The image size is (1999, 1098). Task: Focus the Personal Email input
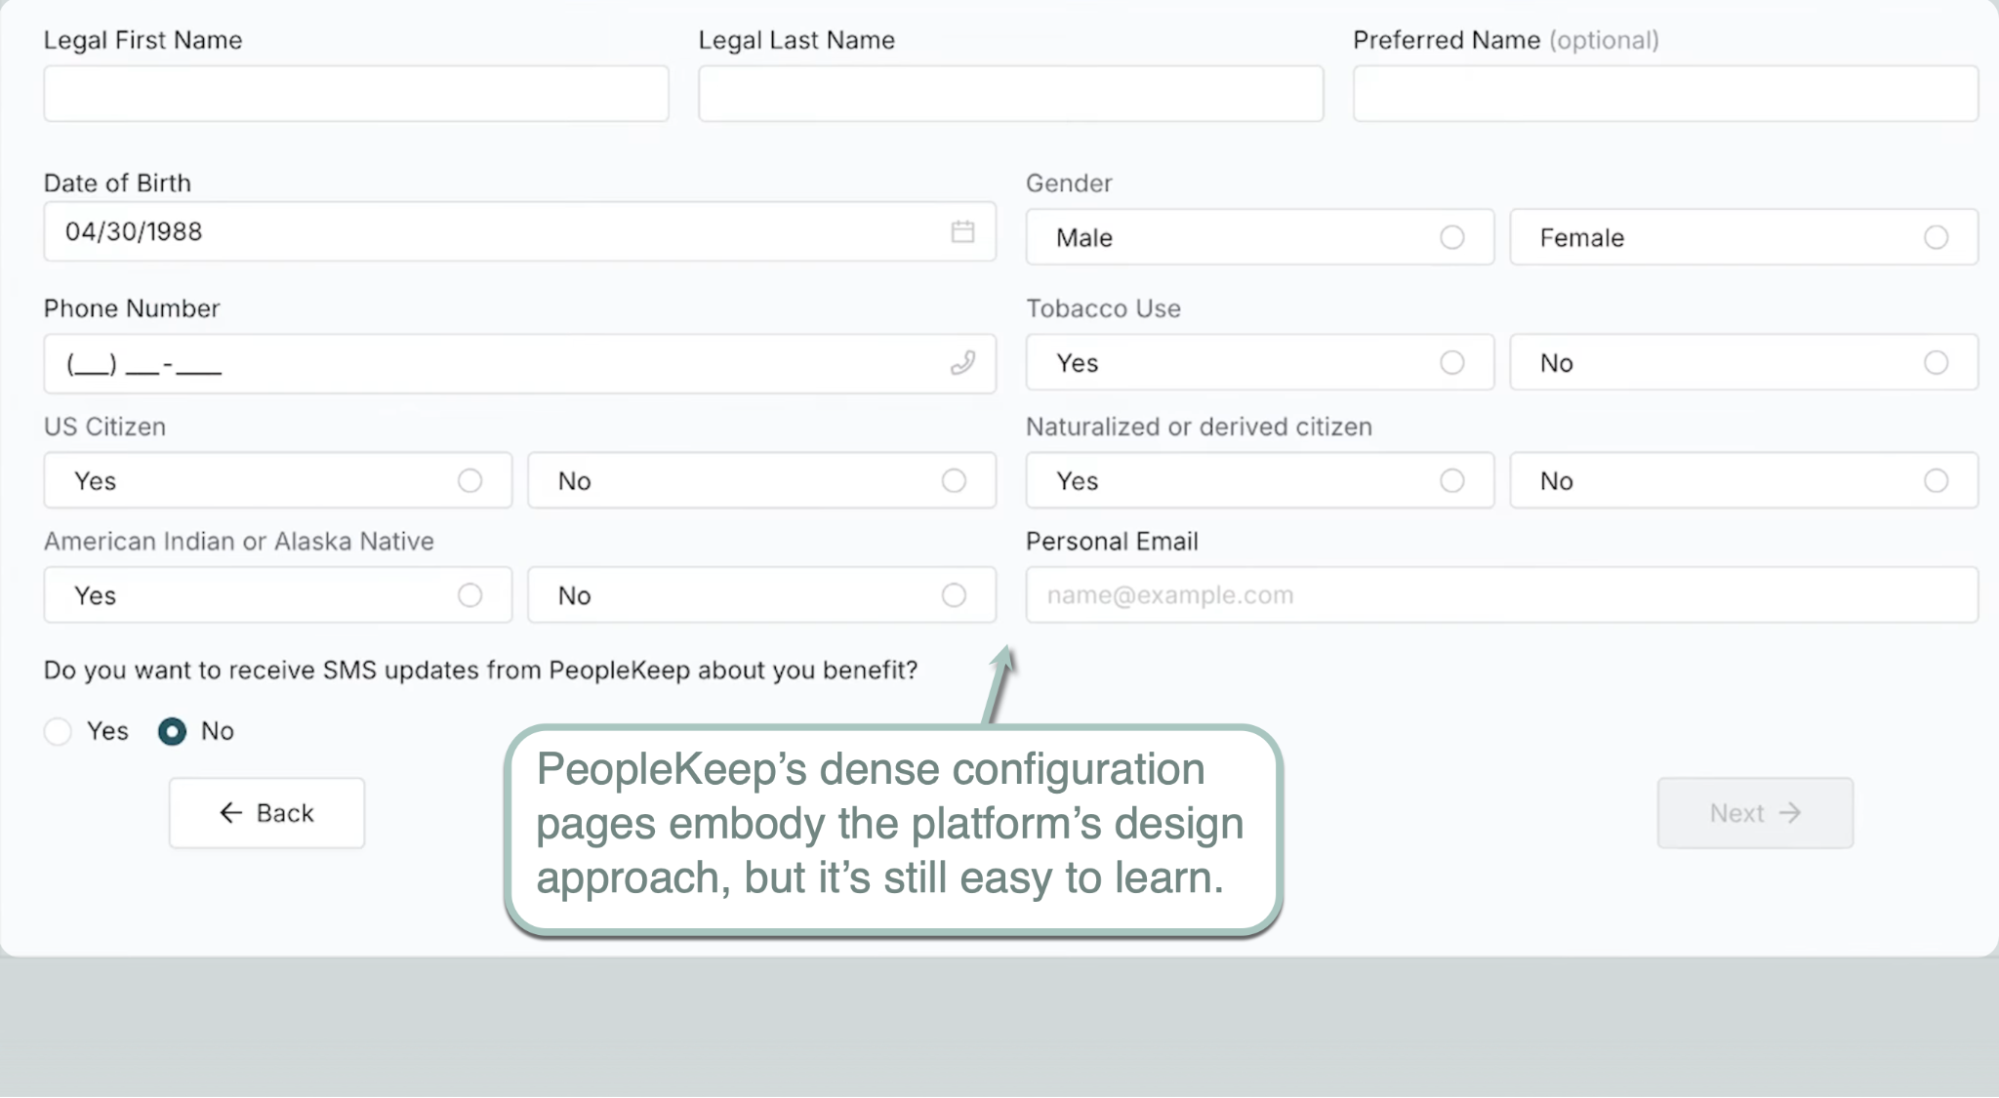point(1500,596)
